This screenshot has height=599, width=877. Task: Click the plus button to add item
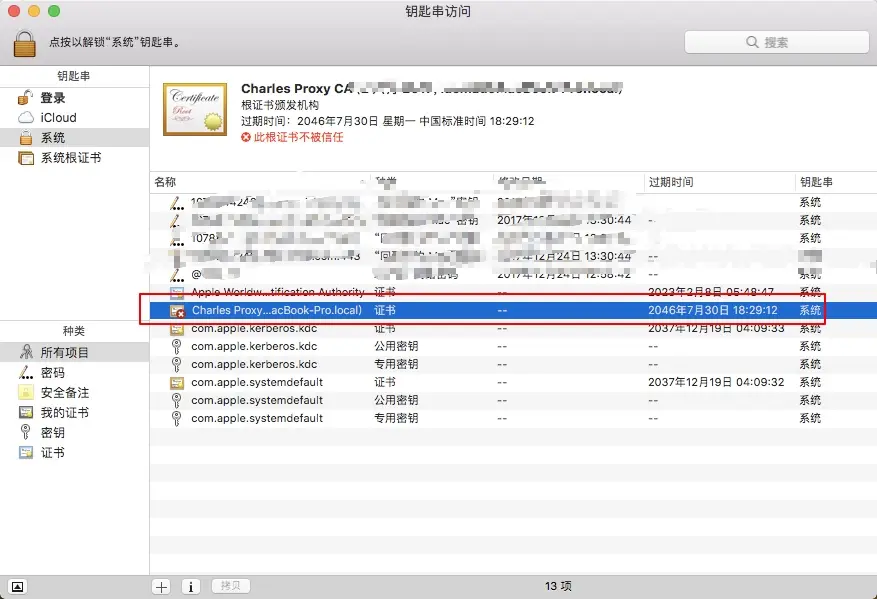(162, 587)
